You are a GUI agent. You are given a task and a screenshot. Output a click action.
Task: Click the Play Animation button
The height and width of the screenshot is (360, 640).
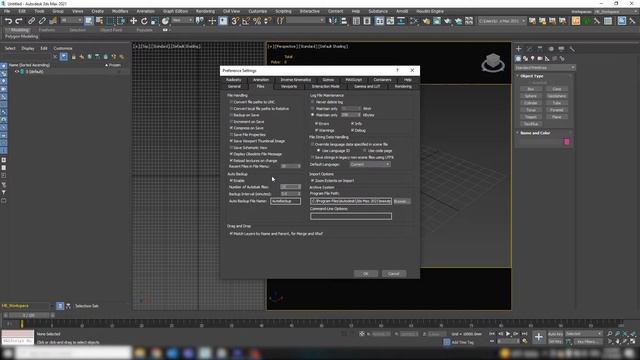(x=508, y=334)
